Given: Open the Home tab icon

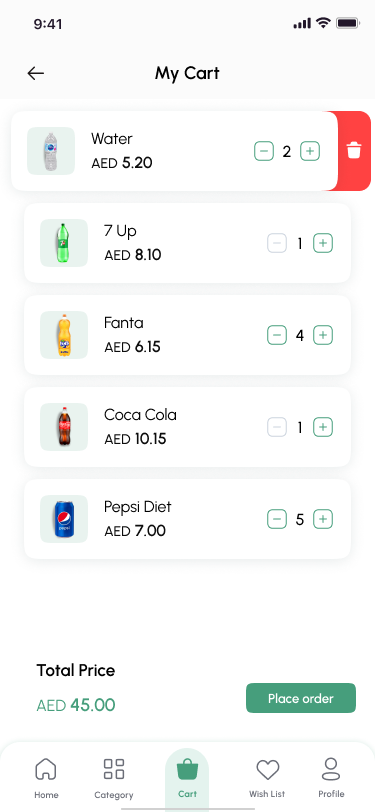Looking at the screenshot, I should [x=46, y=770].
